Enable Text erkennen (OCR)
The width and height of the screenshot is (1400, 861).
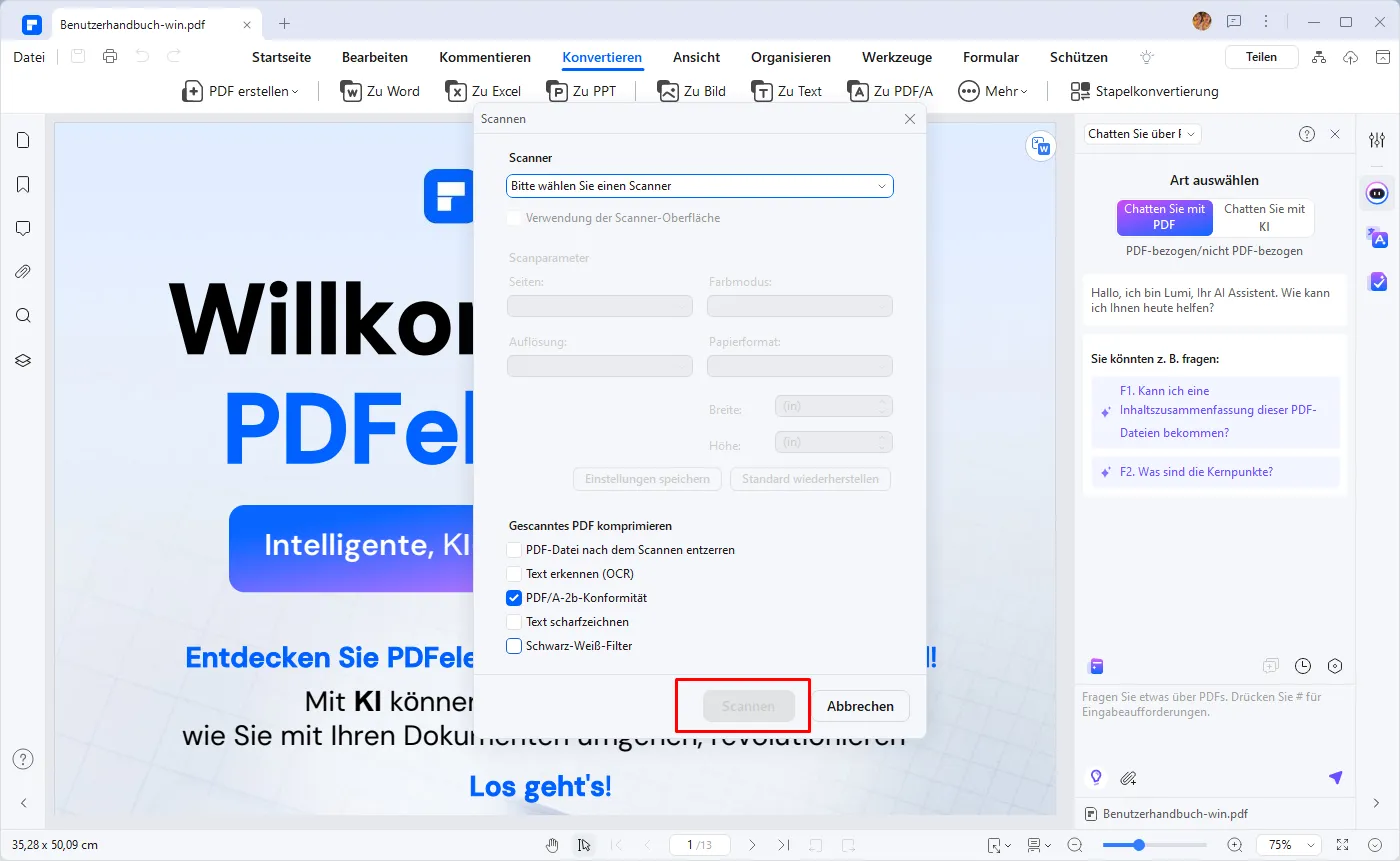coord(513,573)
